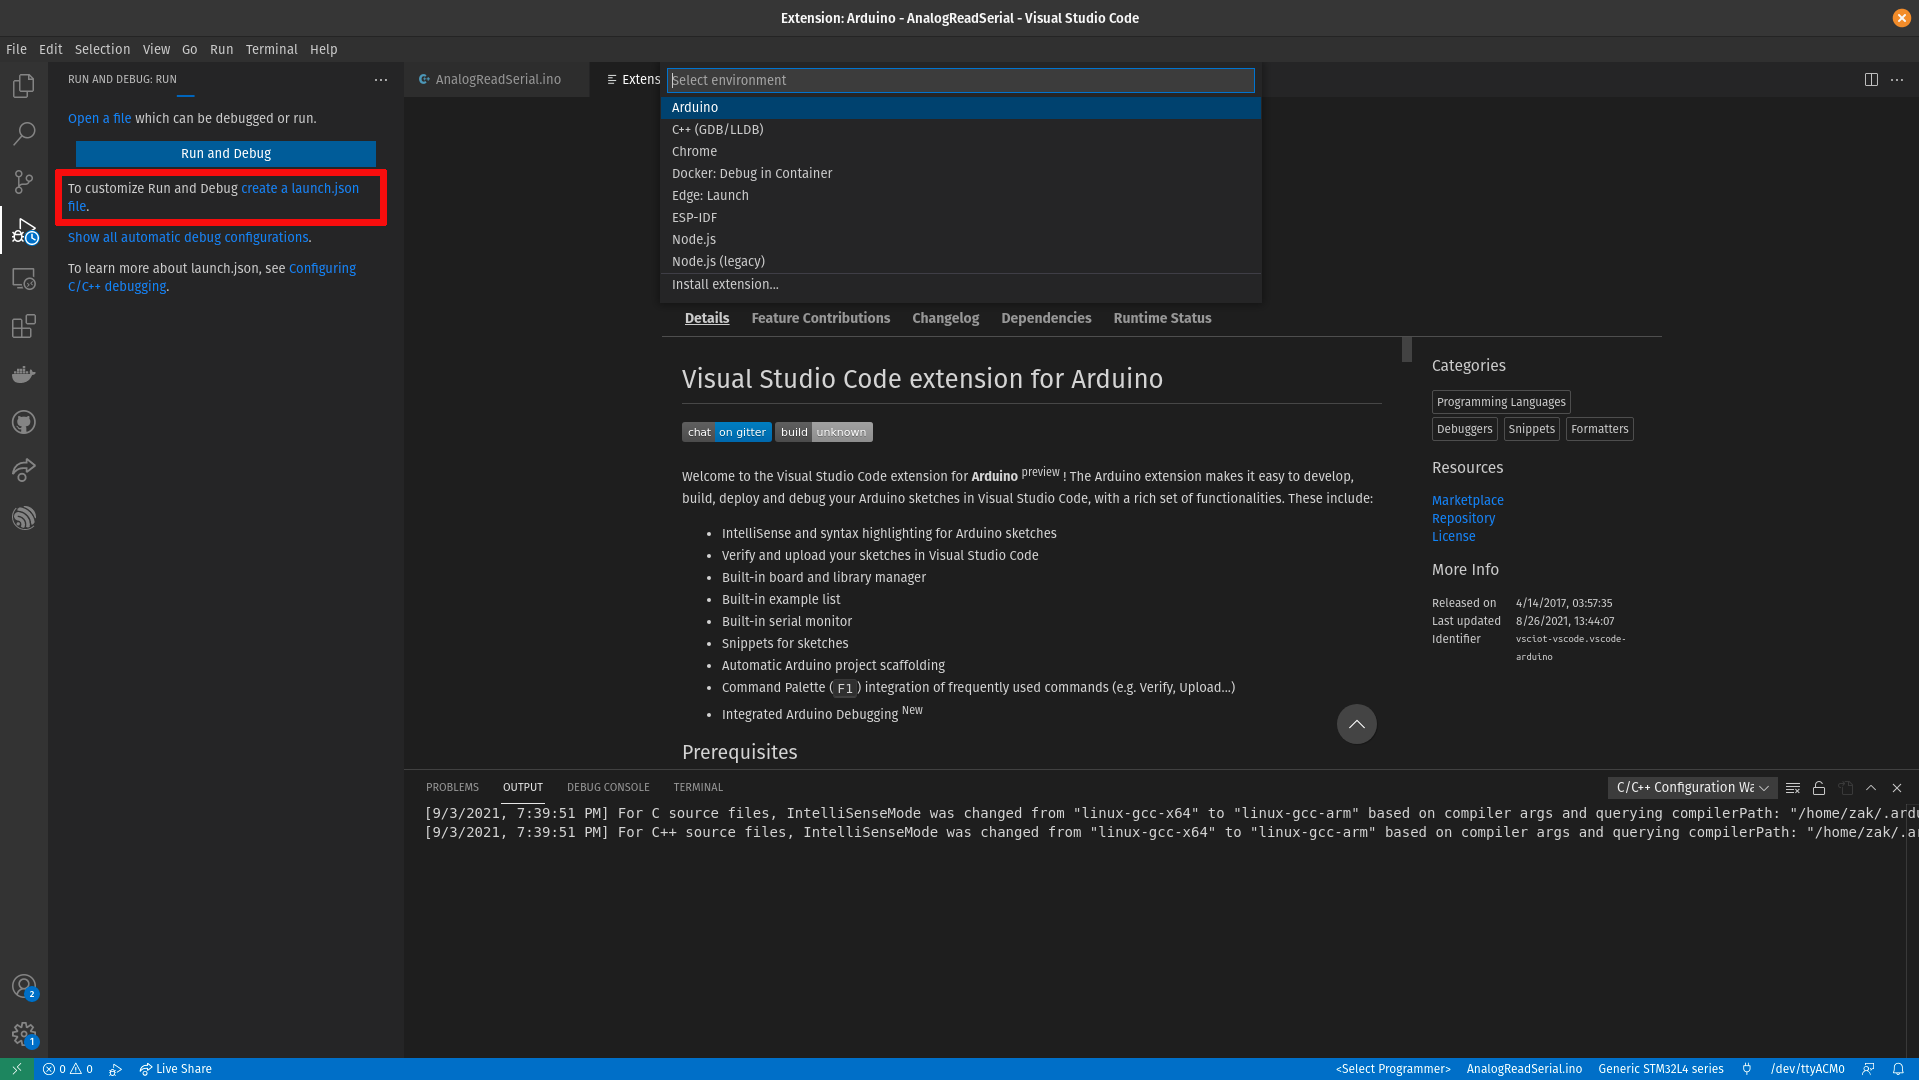Open Run and Debug more actions menu
This screenshot has width=1919, height=1080.
point(381,79)
